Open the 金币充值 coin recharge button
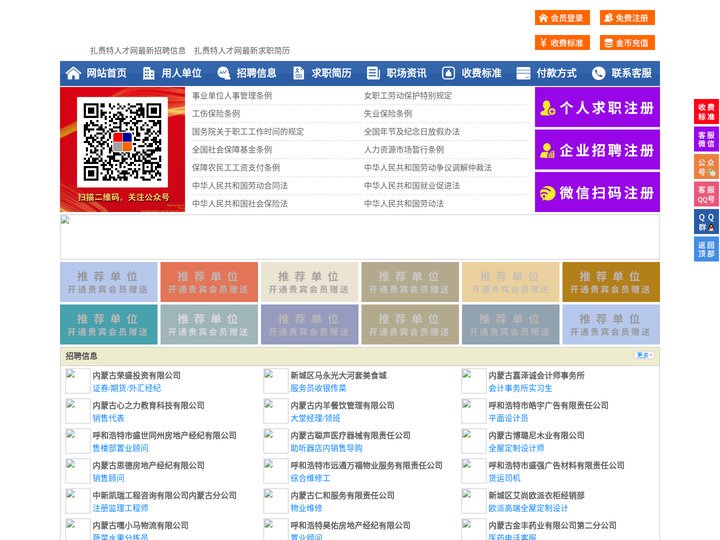The image size is (720, 540). 627,43
